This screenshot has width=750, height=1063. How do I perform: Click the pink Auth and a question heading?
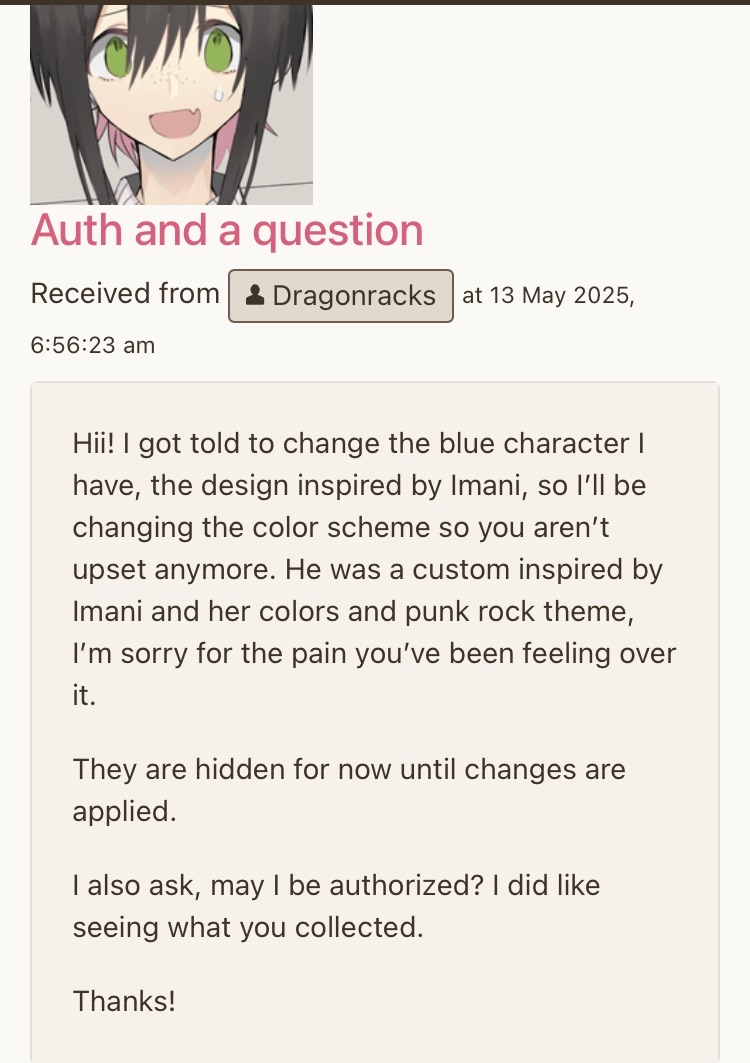(x=227, y=230)
